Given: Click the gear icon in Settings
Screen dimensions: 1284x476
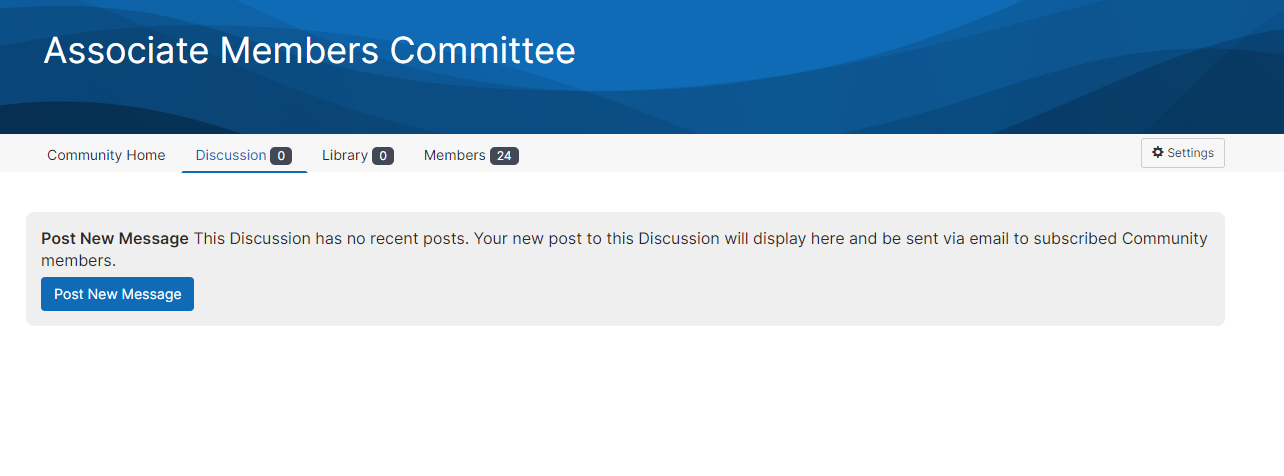Looking at the screenshot, I should coord(1158,153).
